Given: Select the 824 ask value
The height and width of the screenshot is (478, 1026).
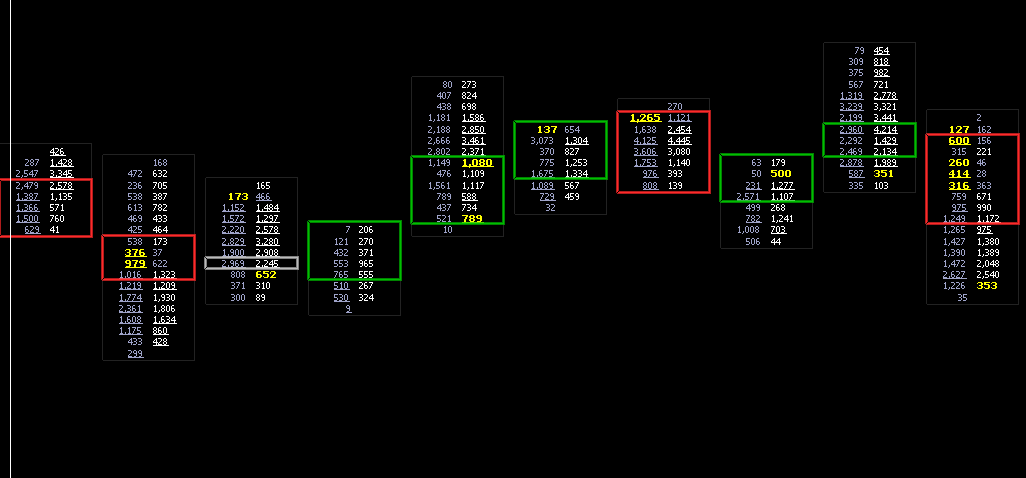Looking at the screenshot, I should pos(469,95).
